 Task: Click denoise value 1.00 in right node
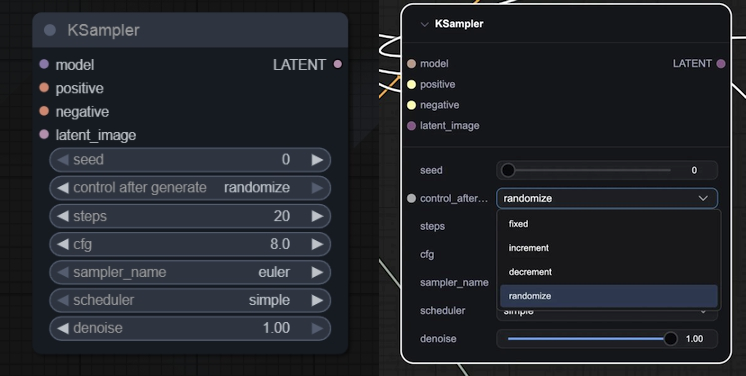(694, 338)
